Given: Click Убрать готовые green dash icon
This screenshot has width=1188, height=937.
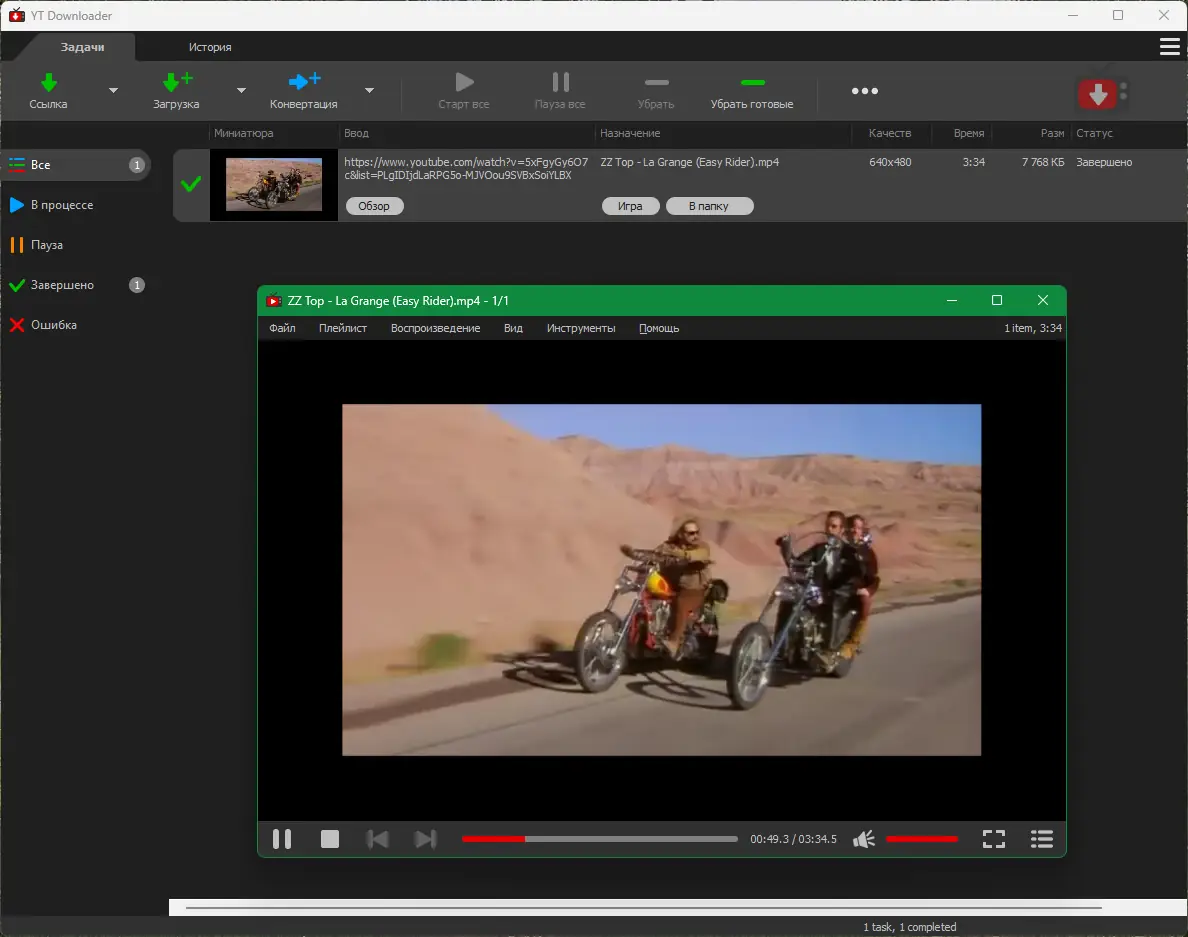Looking at the screenshot, I should [752, 83].
